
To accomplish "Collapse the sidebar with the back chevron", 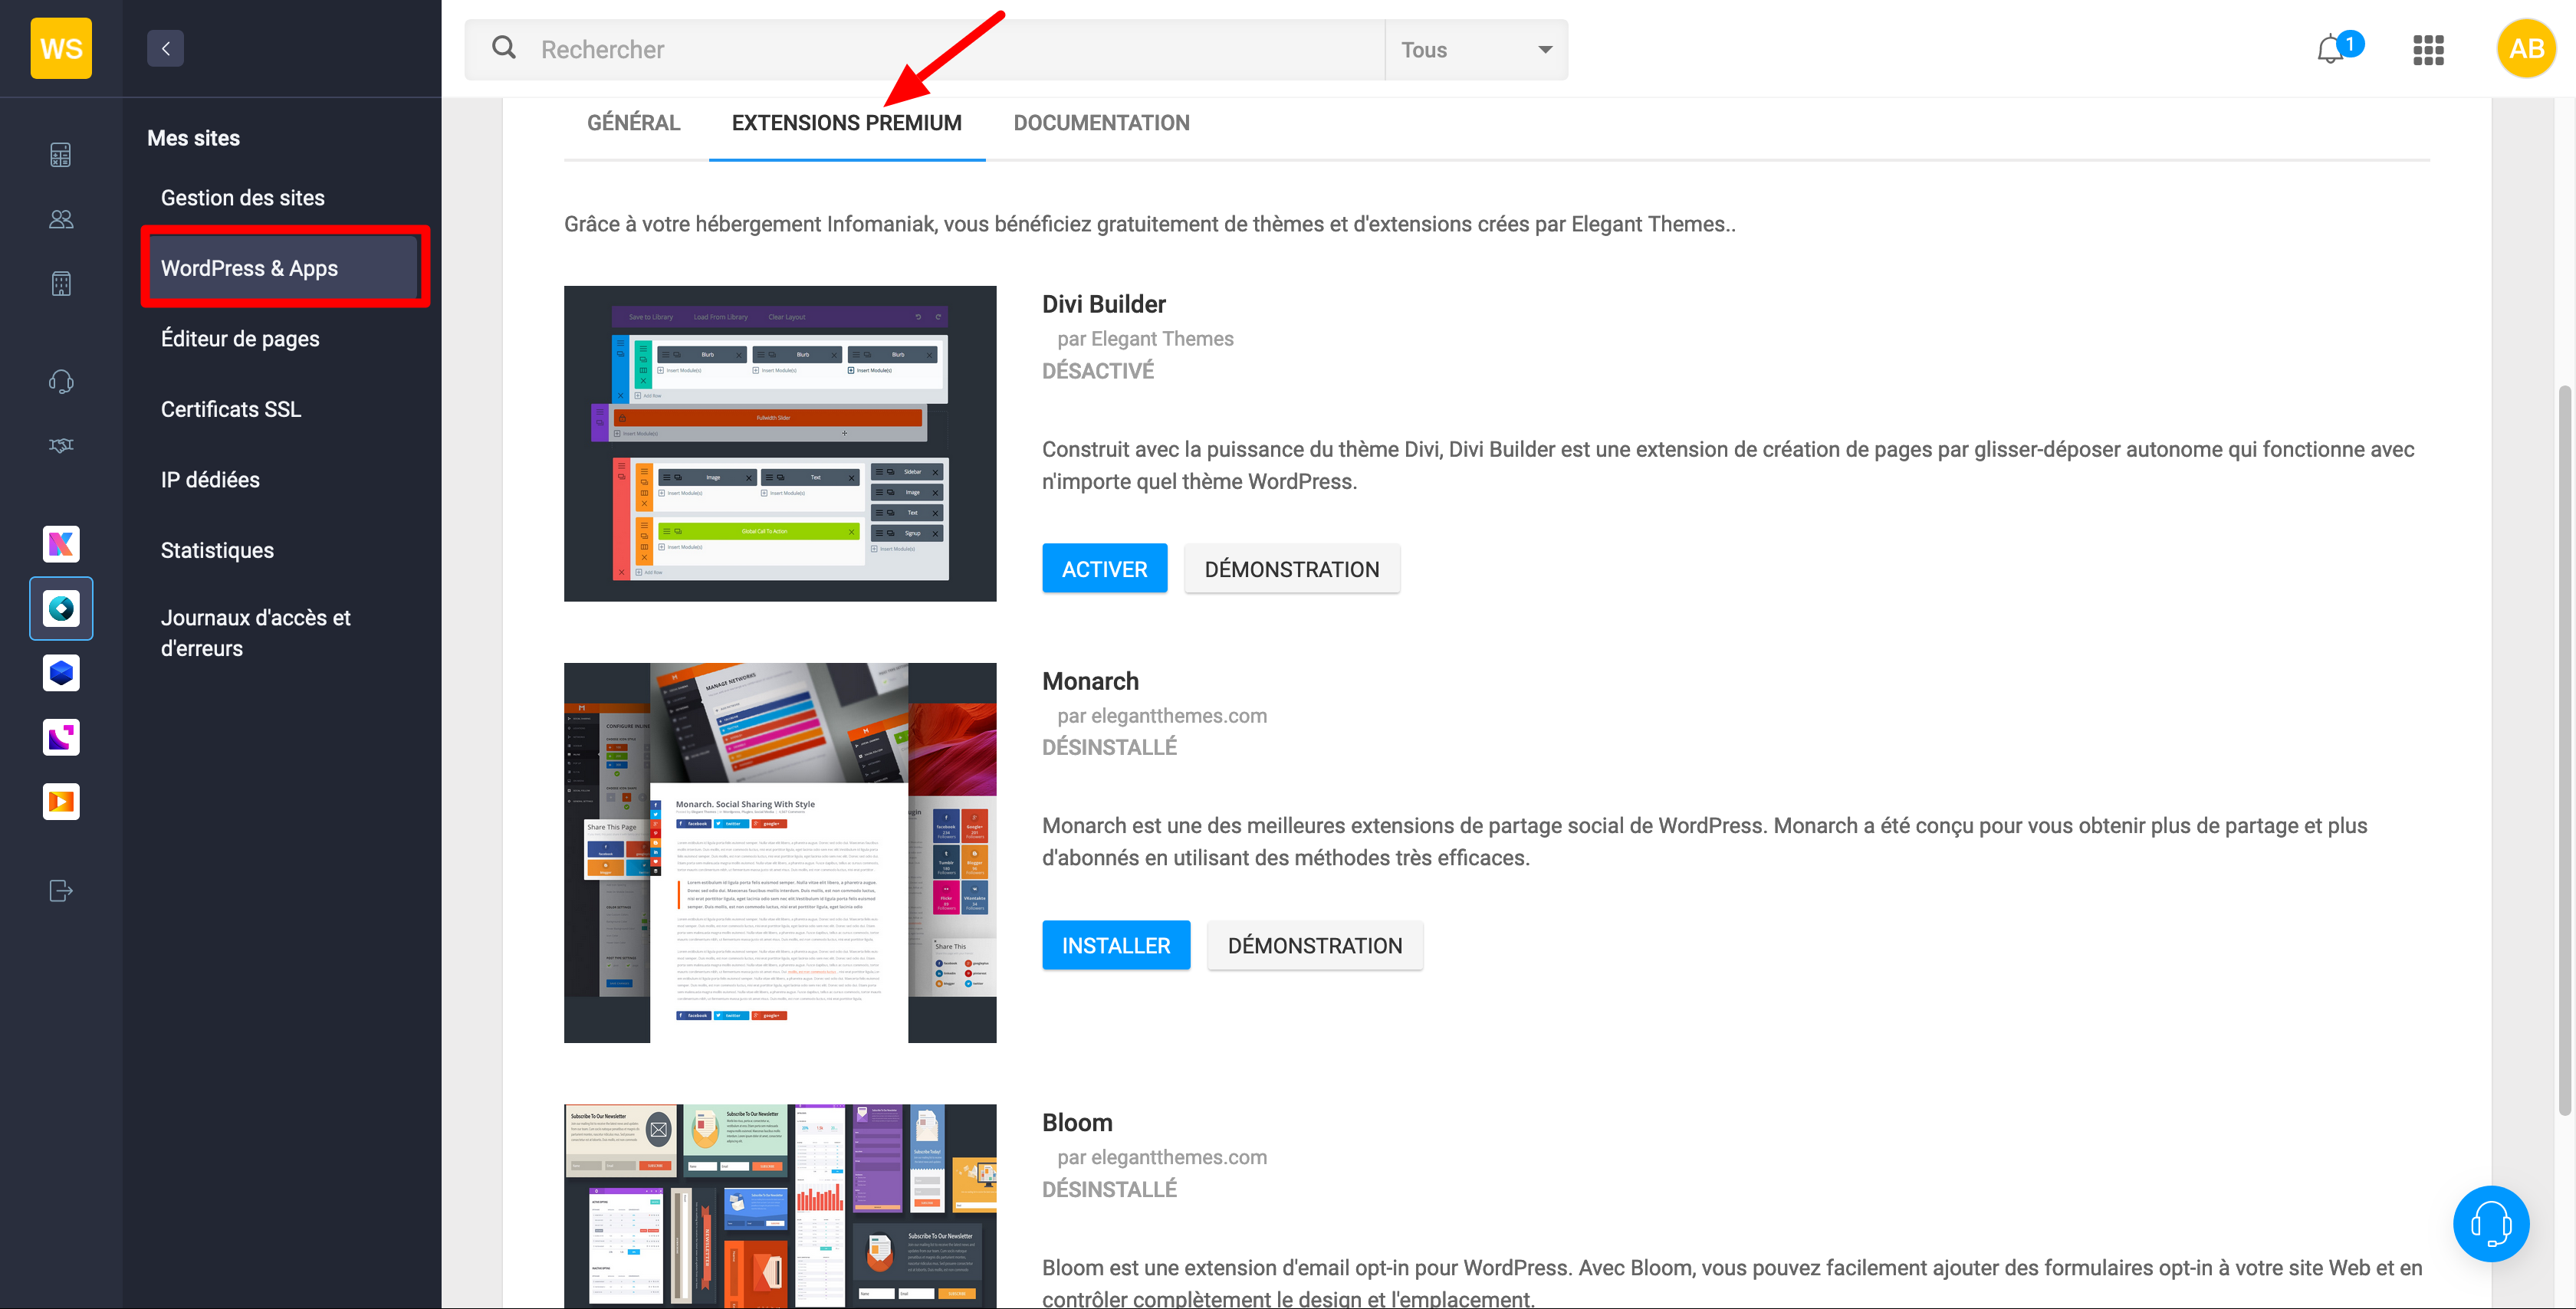I will (x=165, y=48).
